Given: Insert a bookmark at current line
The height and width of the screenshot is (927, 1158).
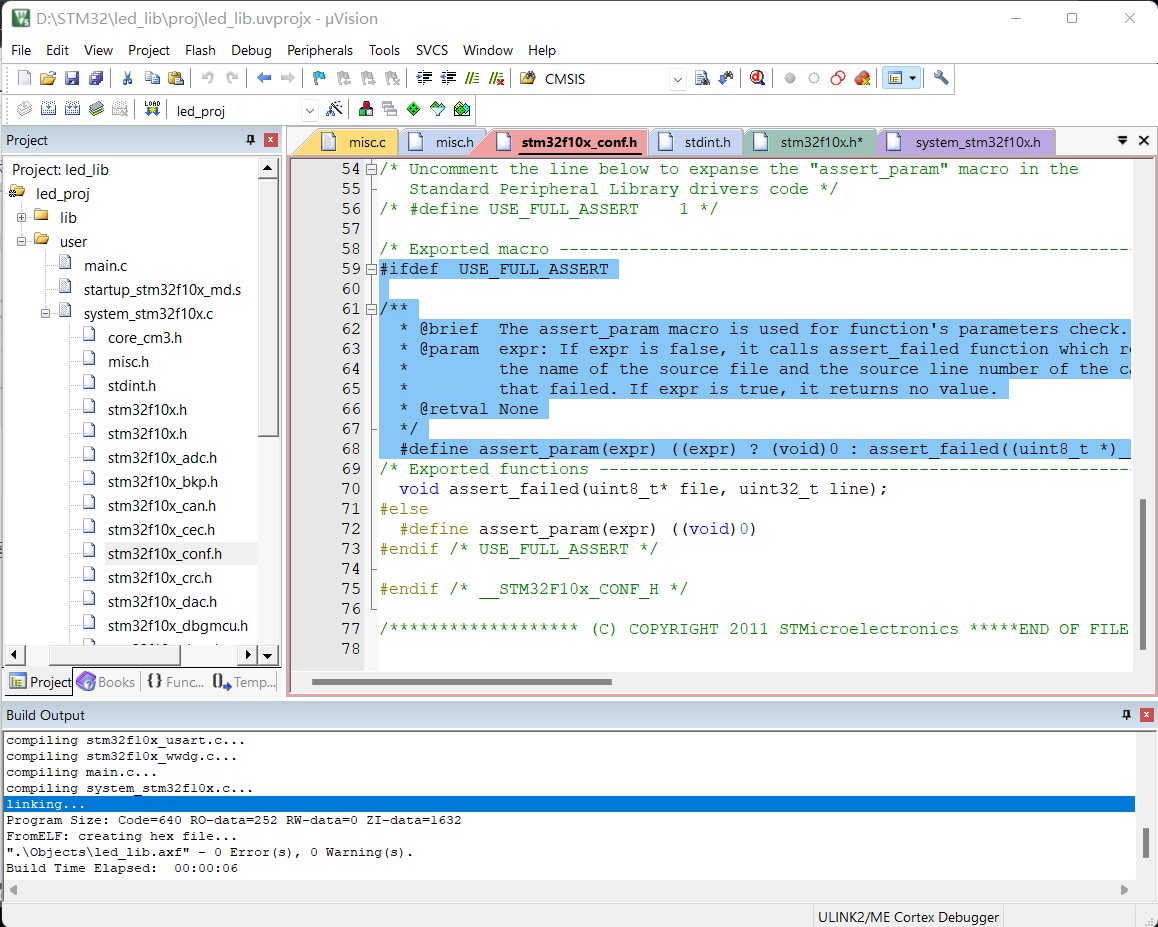Looking at the screenshot, I should (319, 78).
